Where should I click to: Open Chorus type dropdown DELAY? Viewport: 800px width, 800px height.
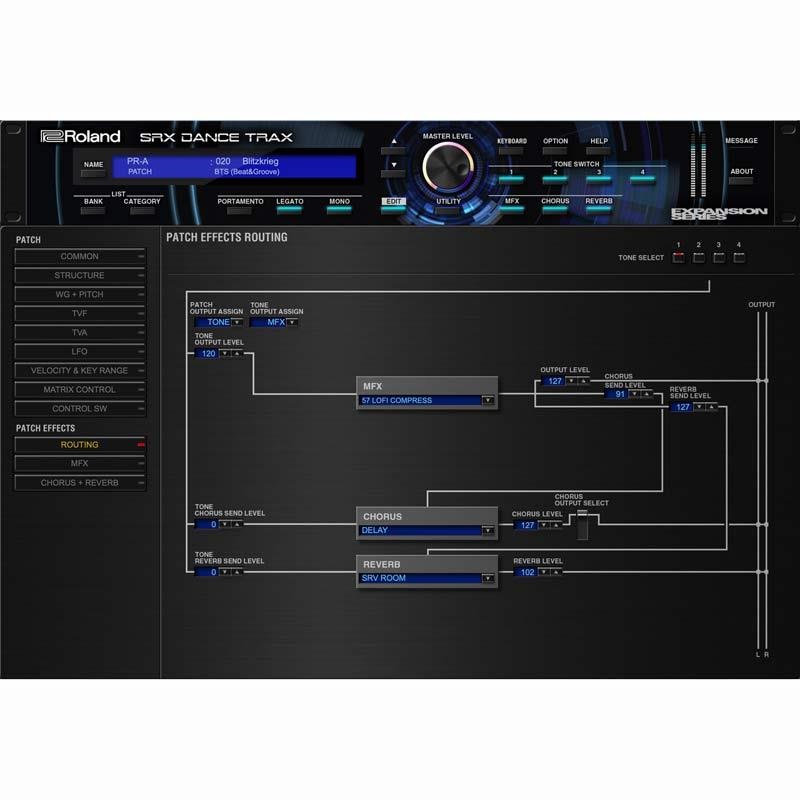(488, 530)
